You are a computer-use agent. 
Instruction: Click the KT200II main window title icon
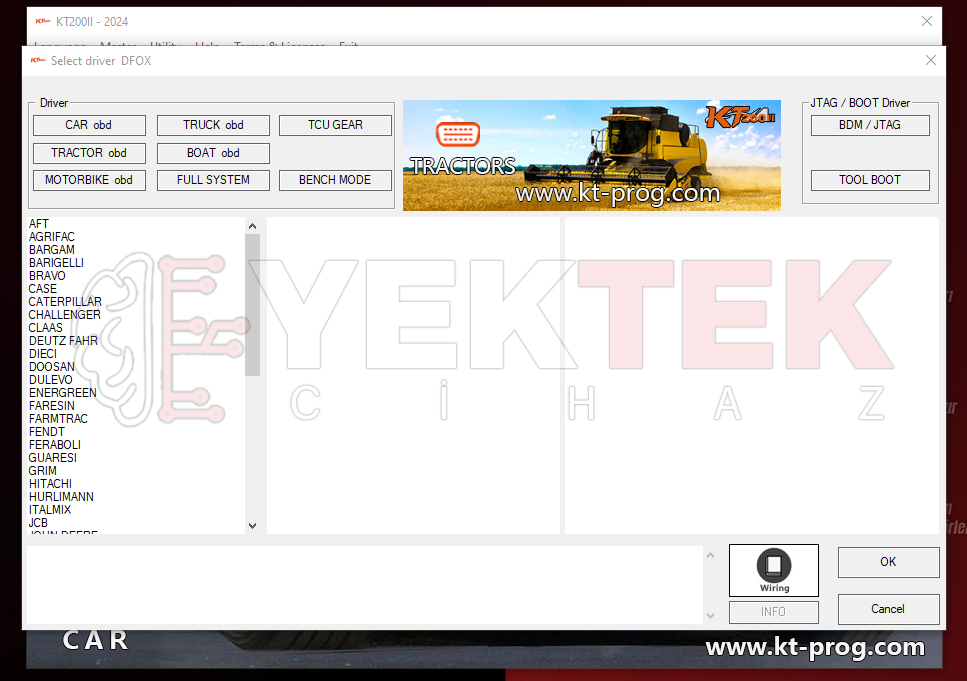click(43, 22)
